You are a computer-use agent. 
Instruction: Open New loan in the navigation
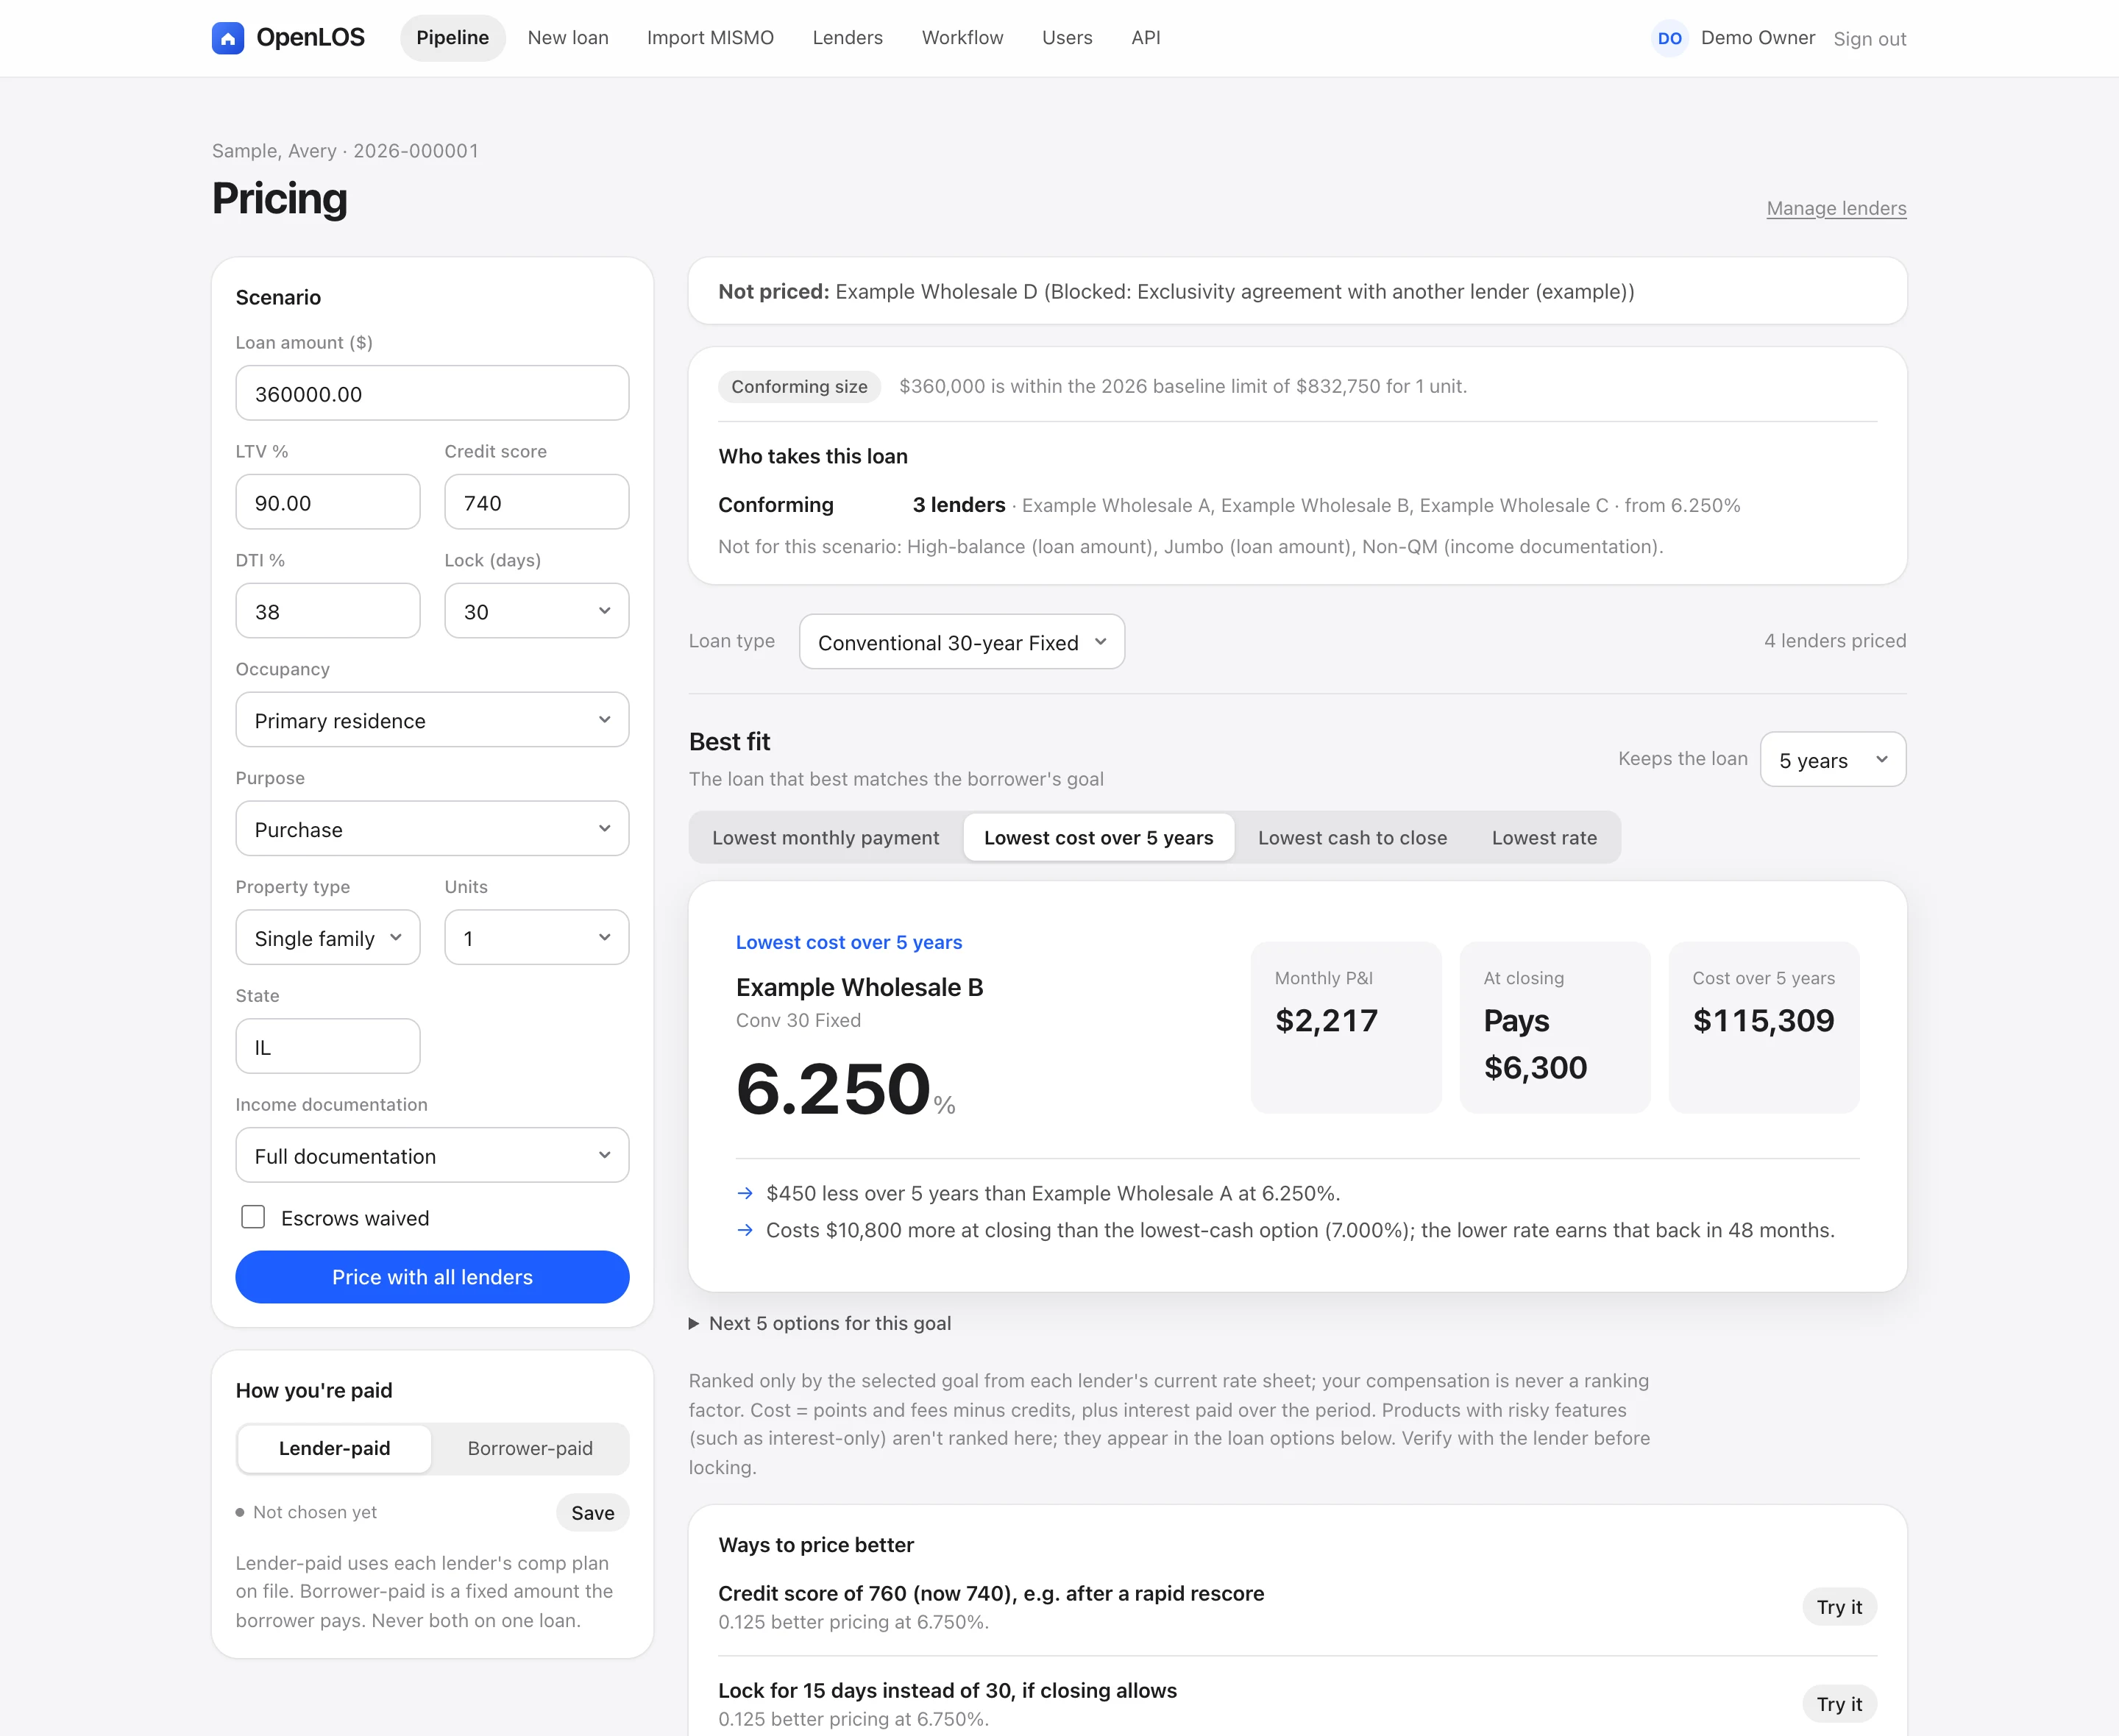(568, 38)
